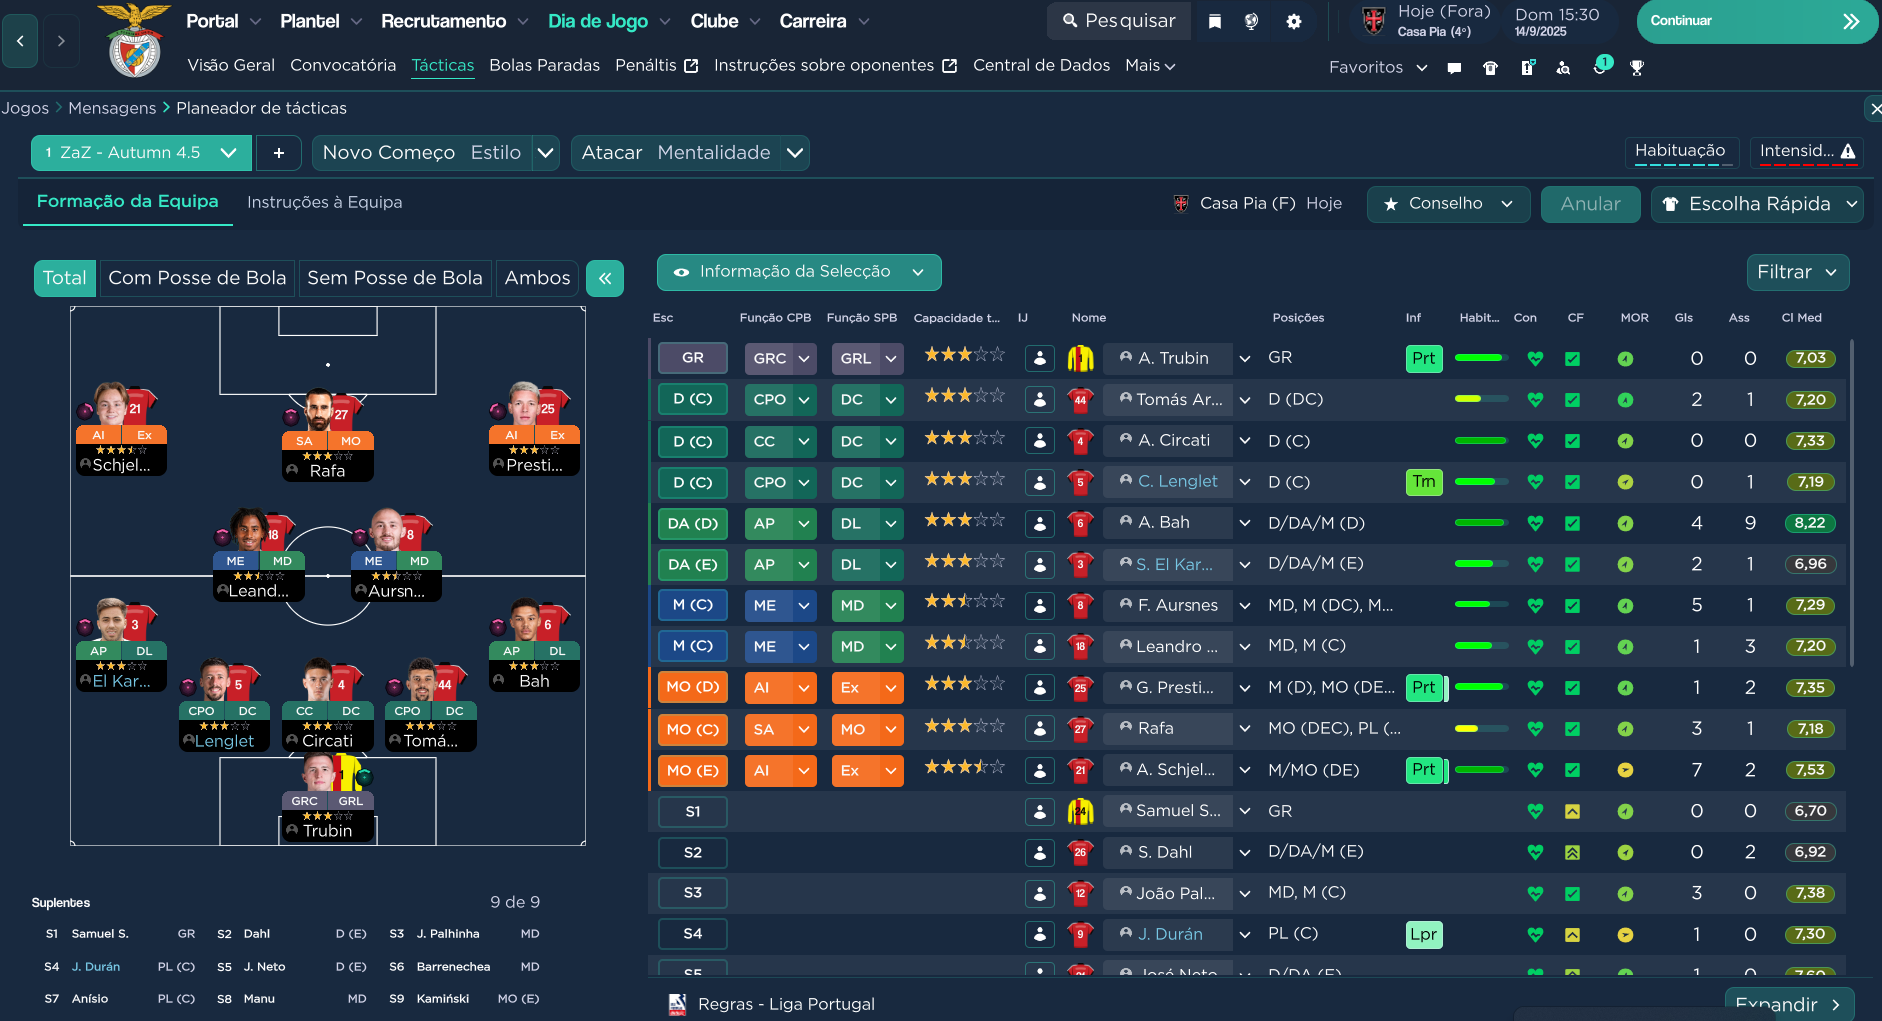Open the Escolha Rápida dropdown
Image resolution: width=1882 pixels, height=1021 pixels.
click(1757, 204)
